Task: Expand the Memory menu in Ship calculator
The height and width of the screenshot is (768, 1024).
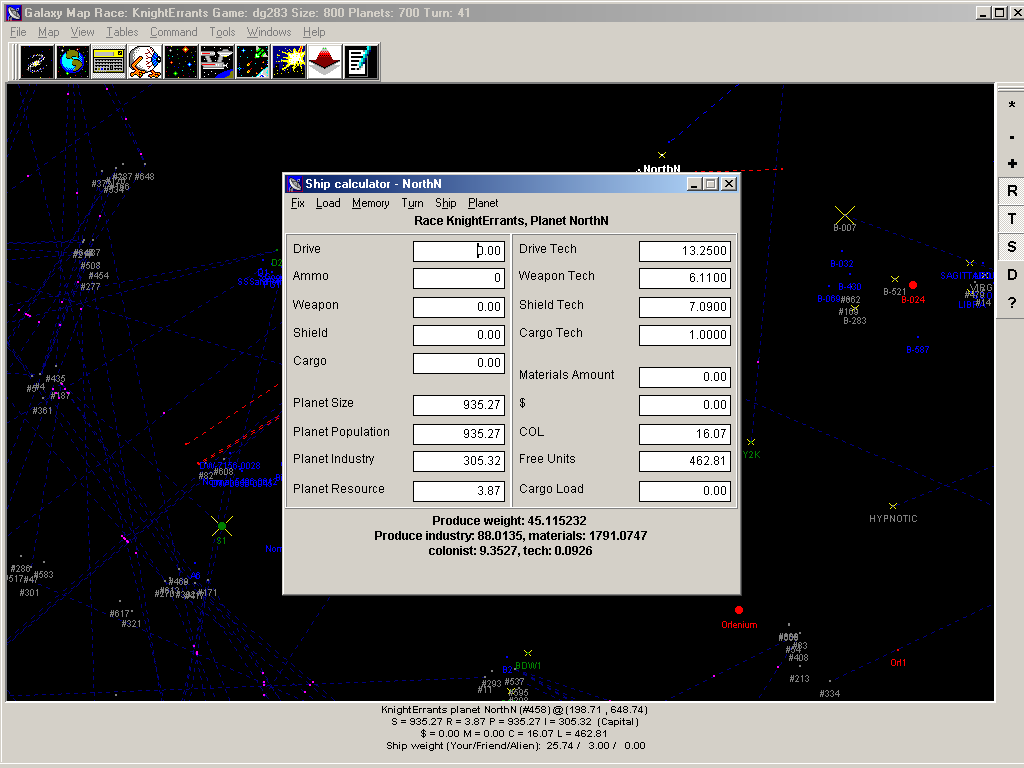Action: (370, 203)
